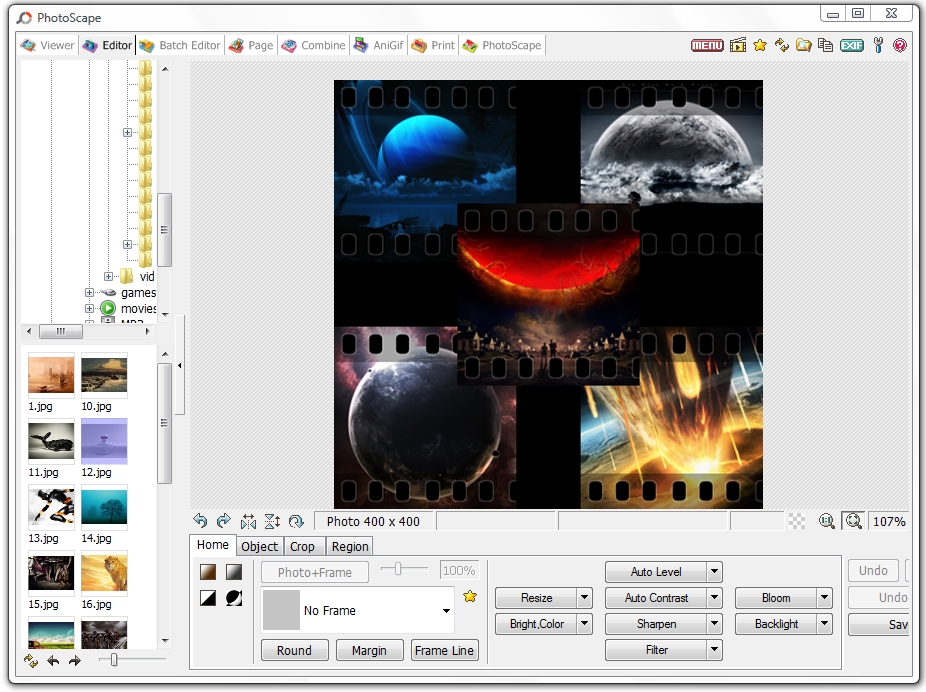Click the copy documents icon in top toolbar
926x692 pixels.
tap(826, 45)
